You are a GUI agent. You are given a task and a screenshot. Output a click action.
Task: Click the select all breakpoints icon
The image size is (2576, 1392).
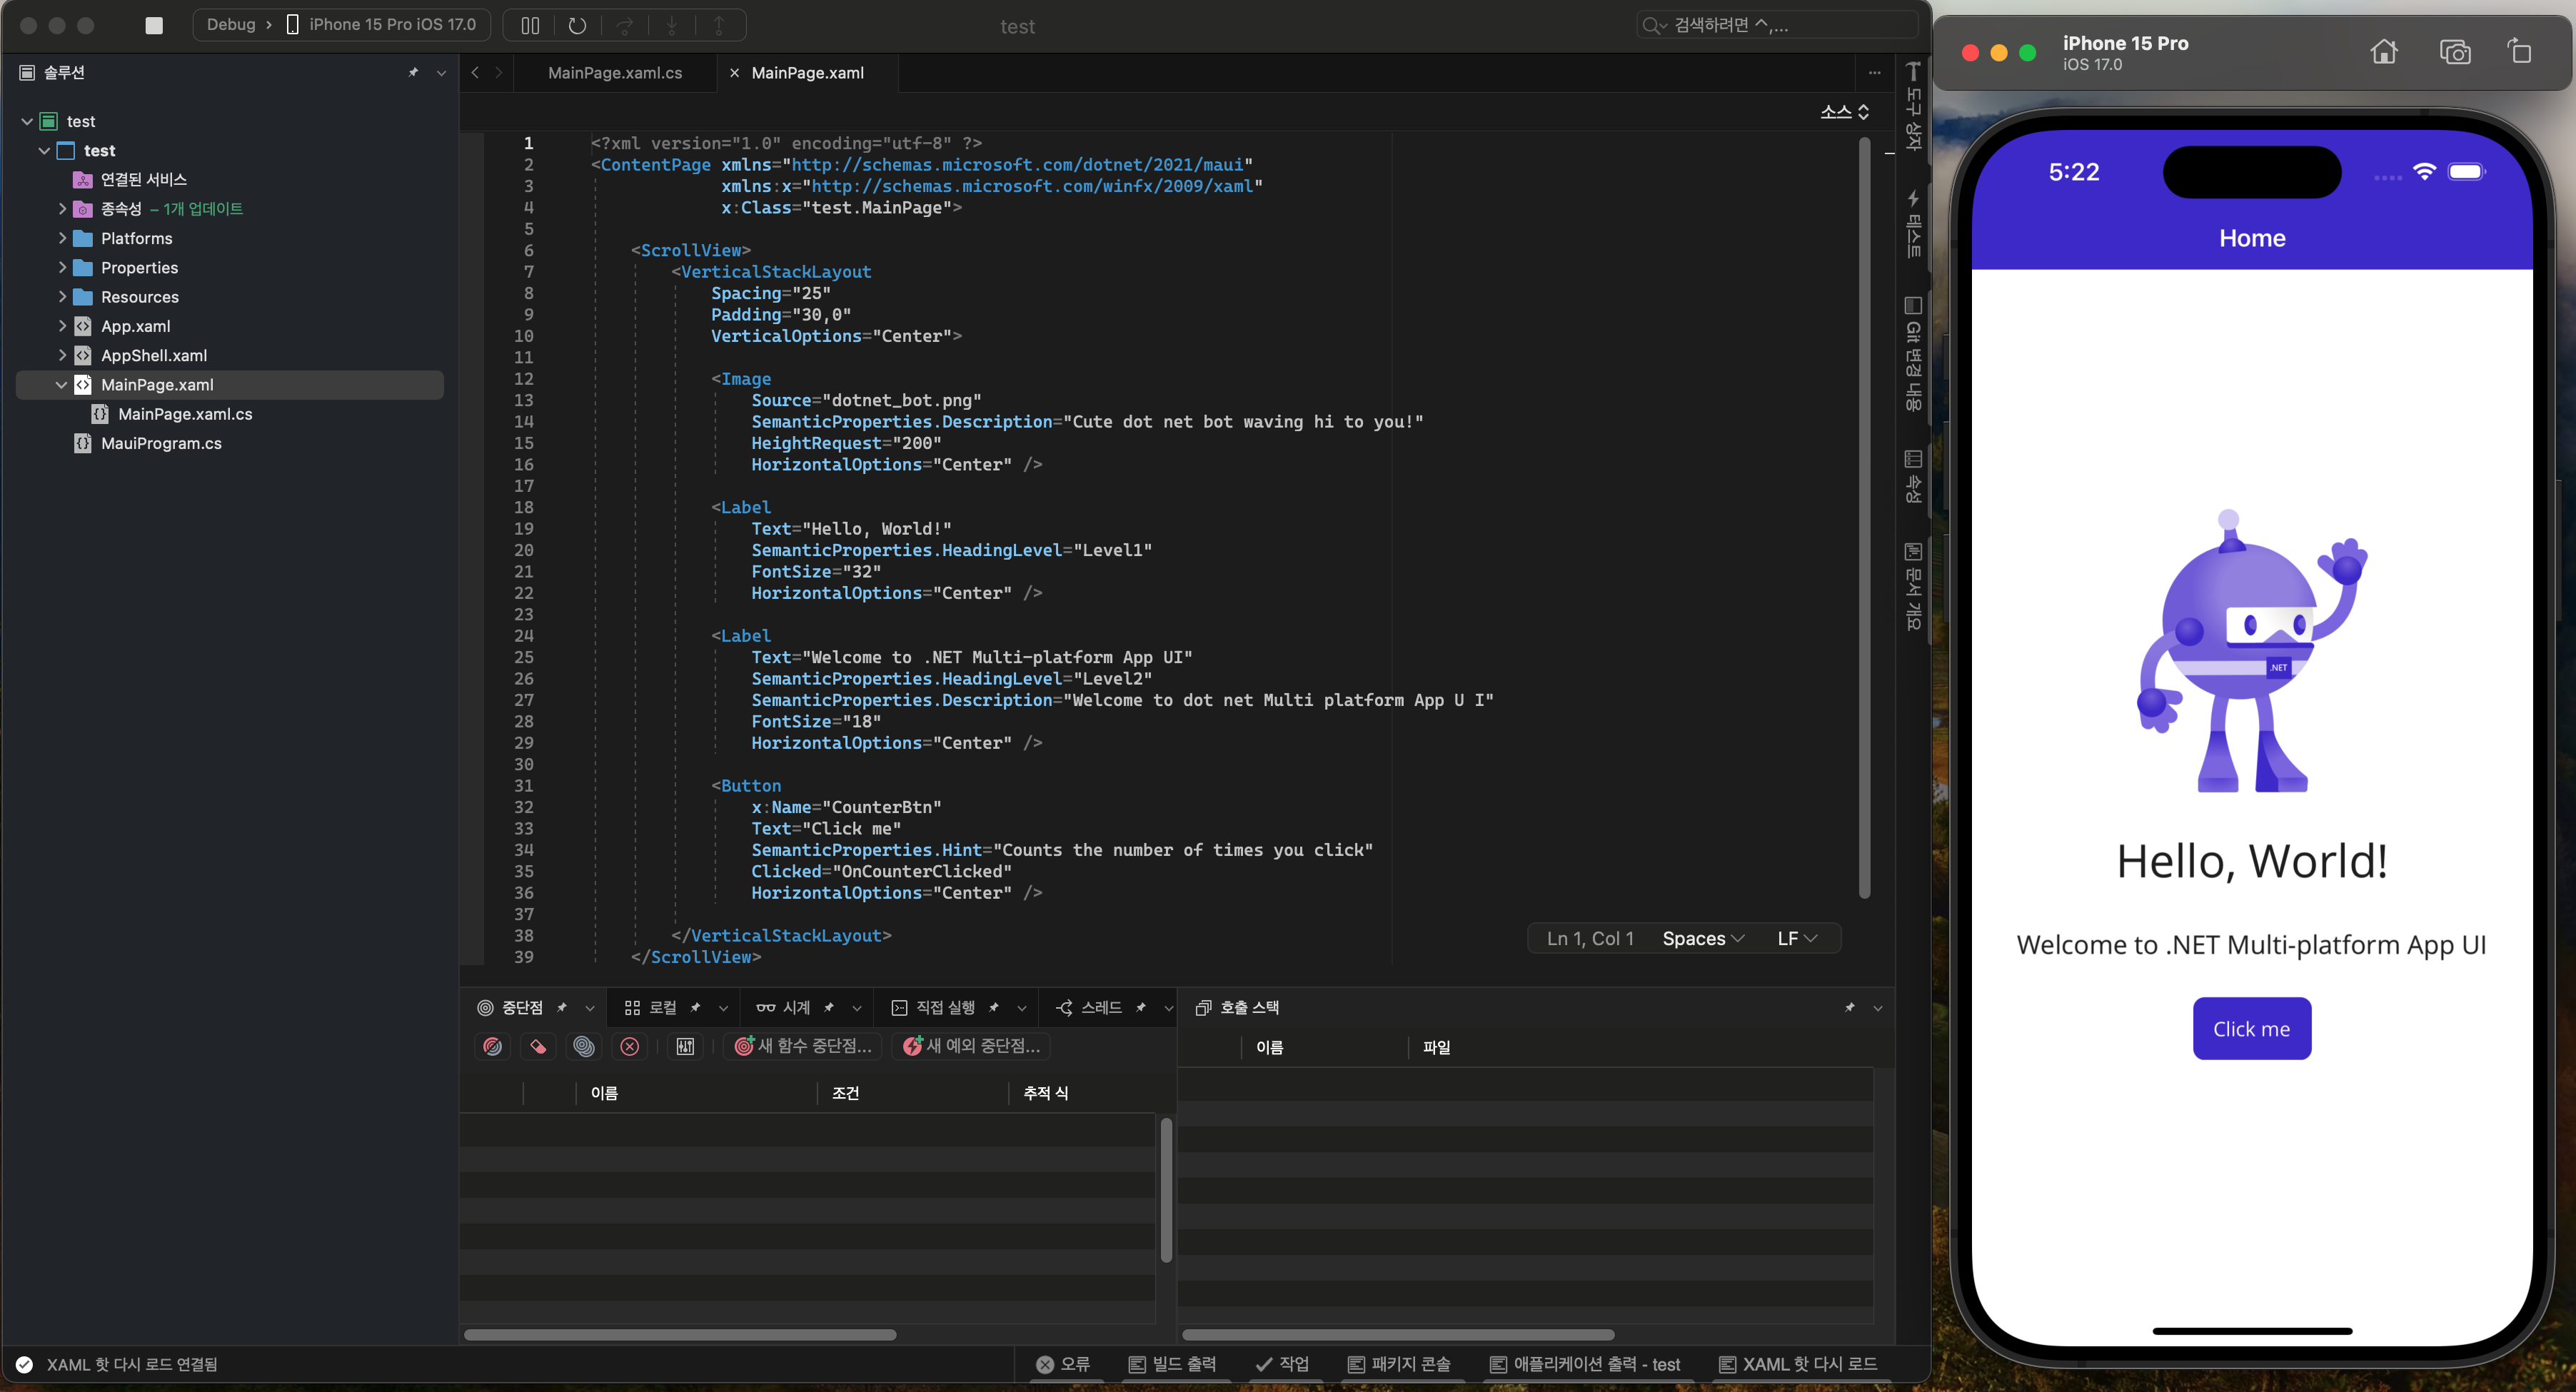point(584,1046)
